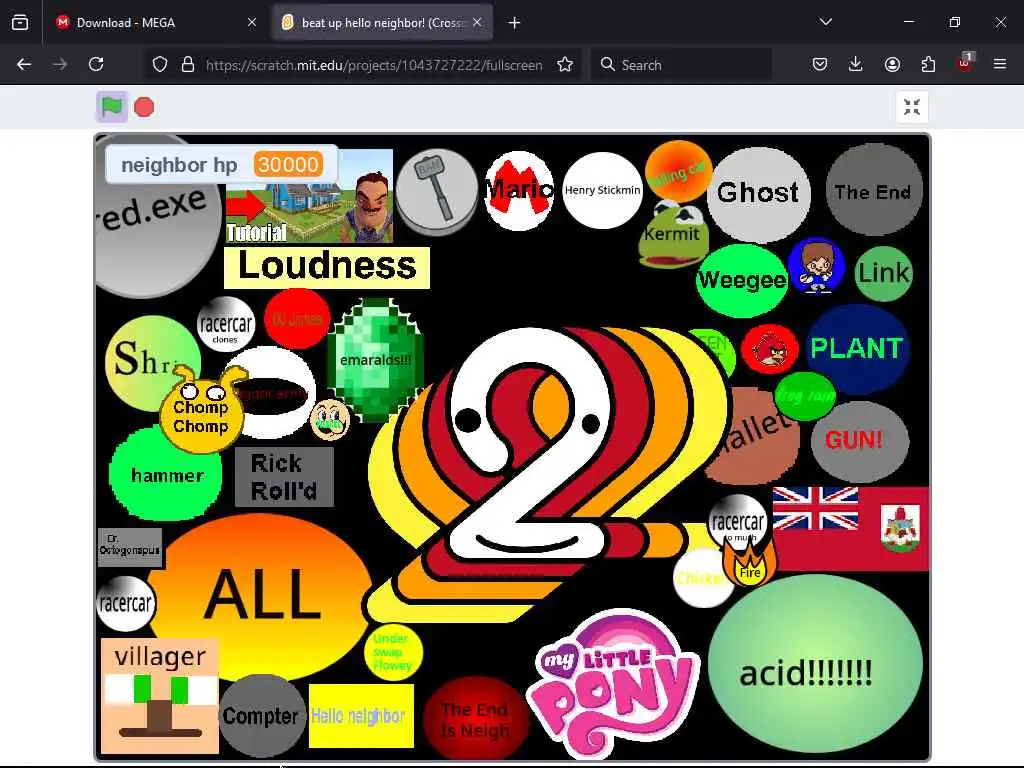Image resolution: width=1024 pixels, height=768 pixels.
Task: Bookmark this page with the star
Action: coord(565,64)
